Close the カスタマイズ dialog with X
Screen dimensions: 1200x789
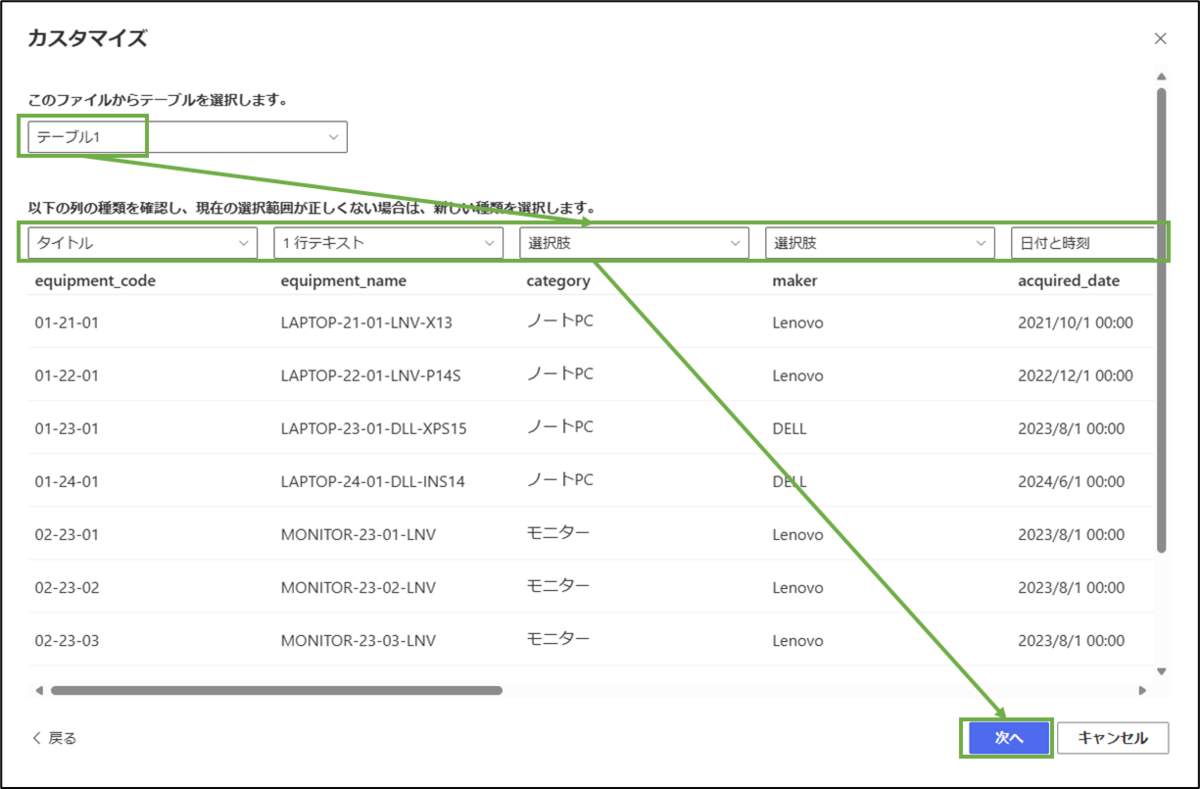click(1160, 39)
